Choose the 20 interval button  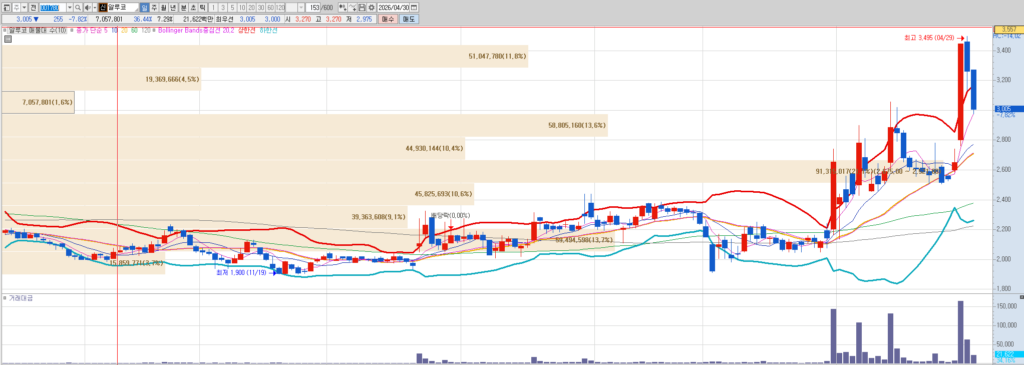click(x=251, y=7)
